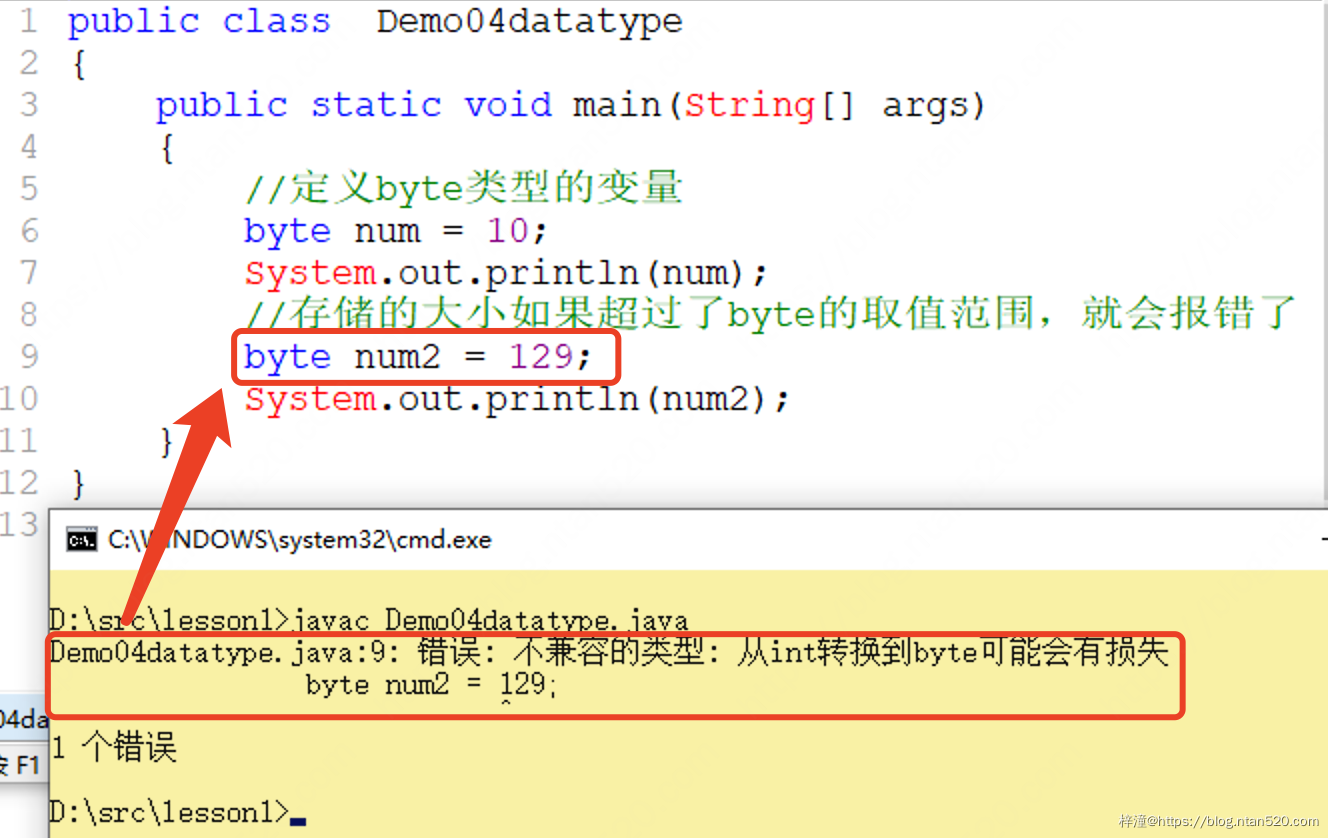
Task: Click the last 'D:\src\lesson1>' prompt in cmd
Action: (169, 812)
